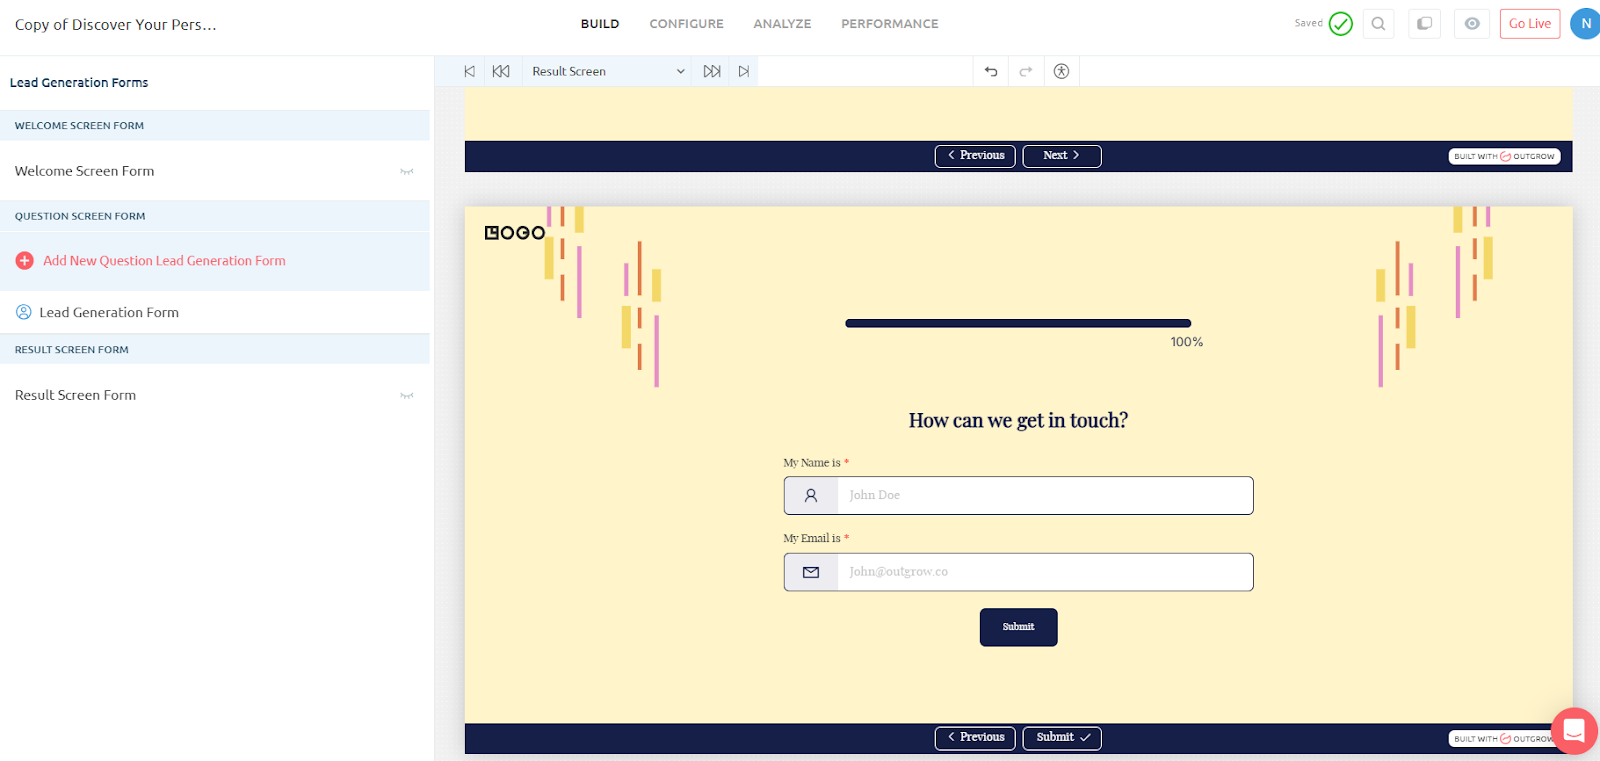Screen dimensions: 1600x761
Task: Switch to the Configure tab
Action: 686,24
